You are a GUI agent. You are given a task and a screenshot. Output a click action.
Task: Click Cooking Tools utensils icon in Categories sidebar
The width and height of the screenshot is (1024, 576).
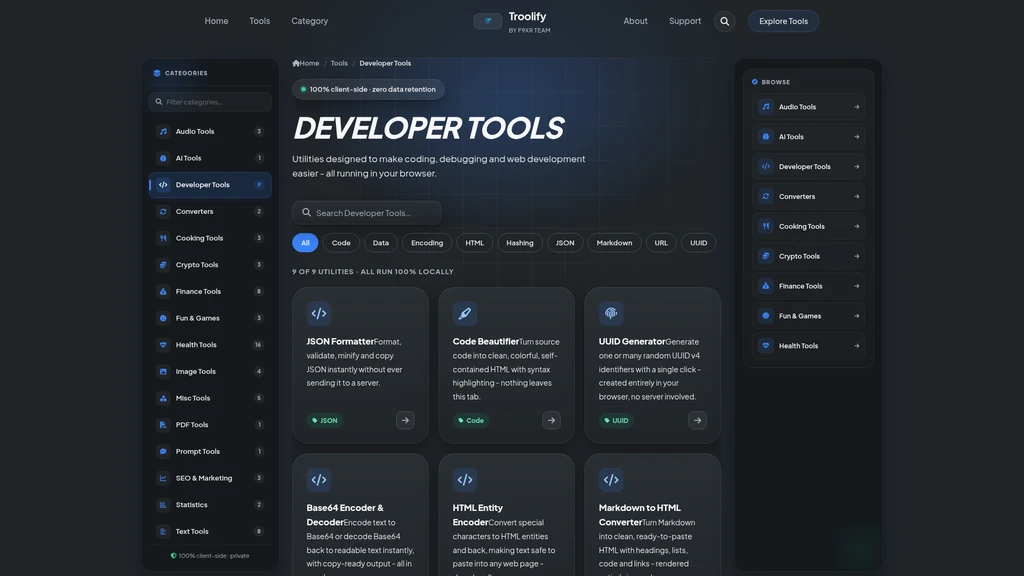click(163, 238)
